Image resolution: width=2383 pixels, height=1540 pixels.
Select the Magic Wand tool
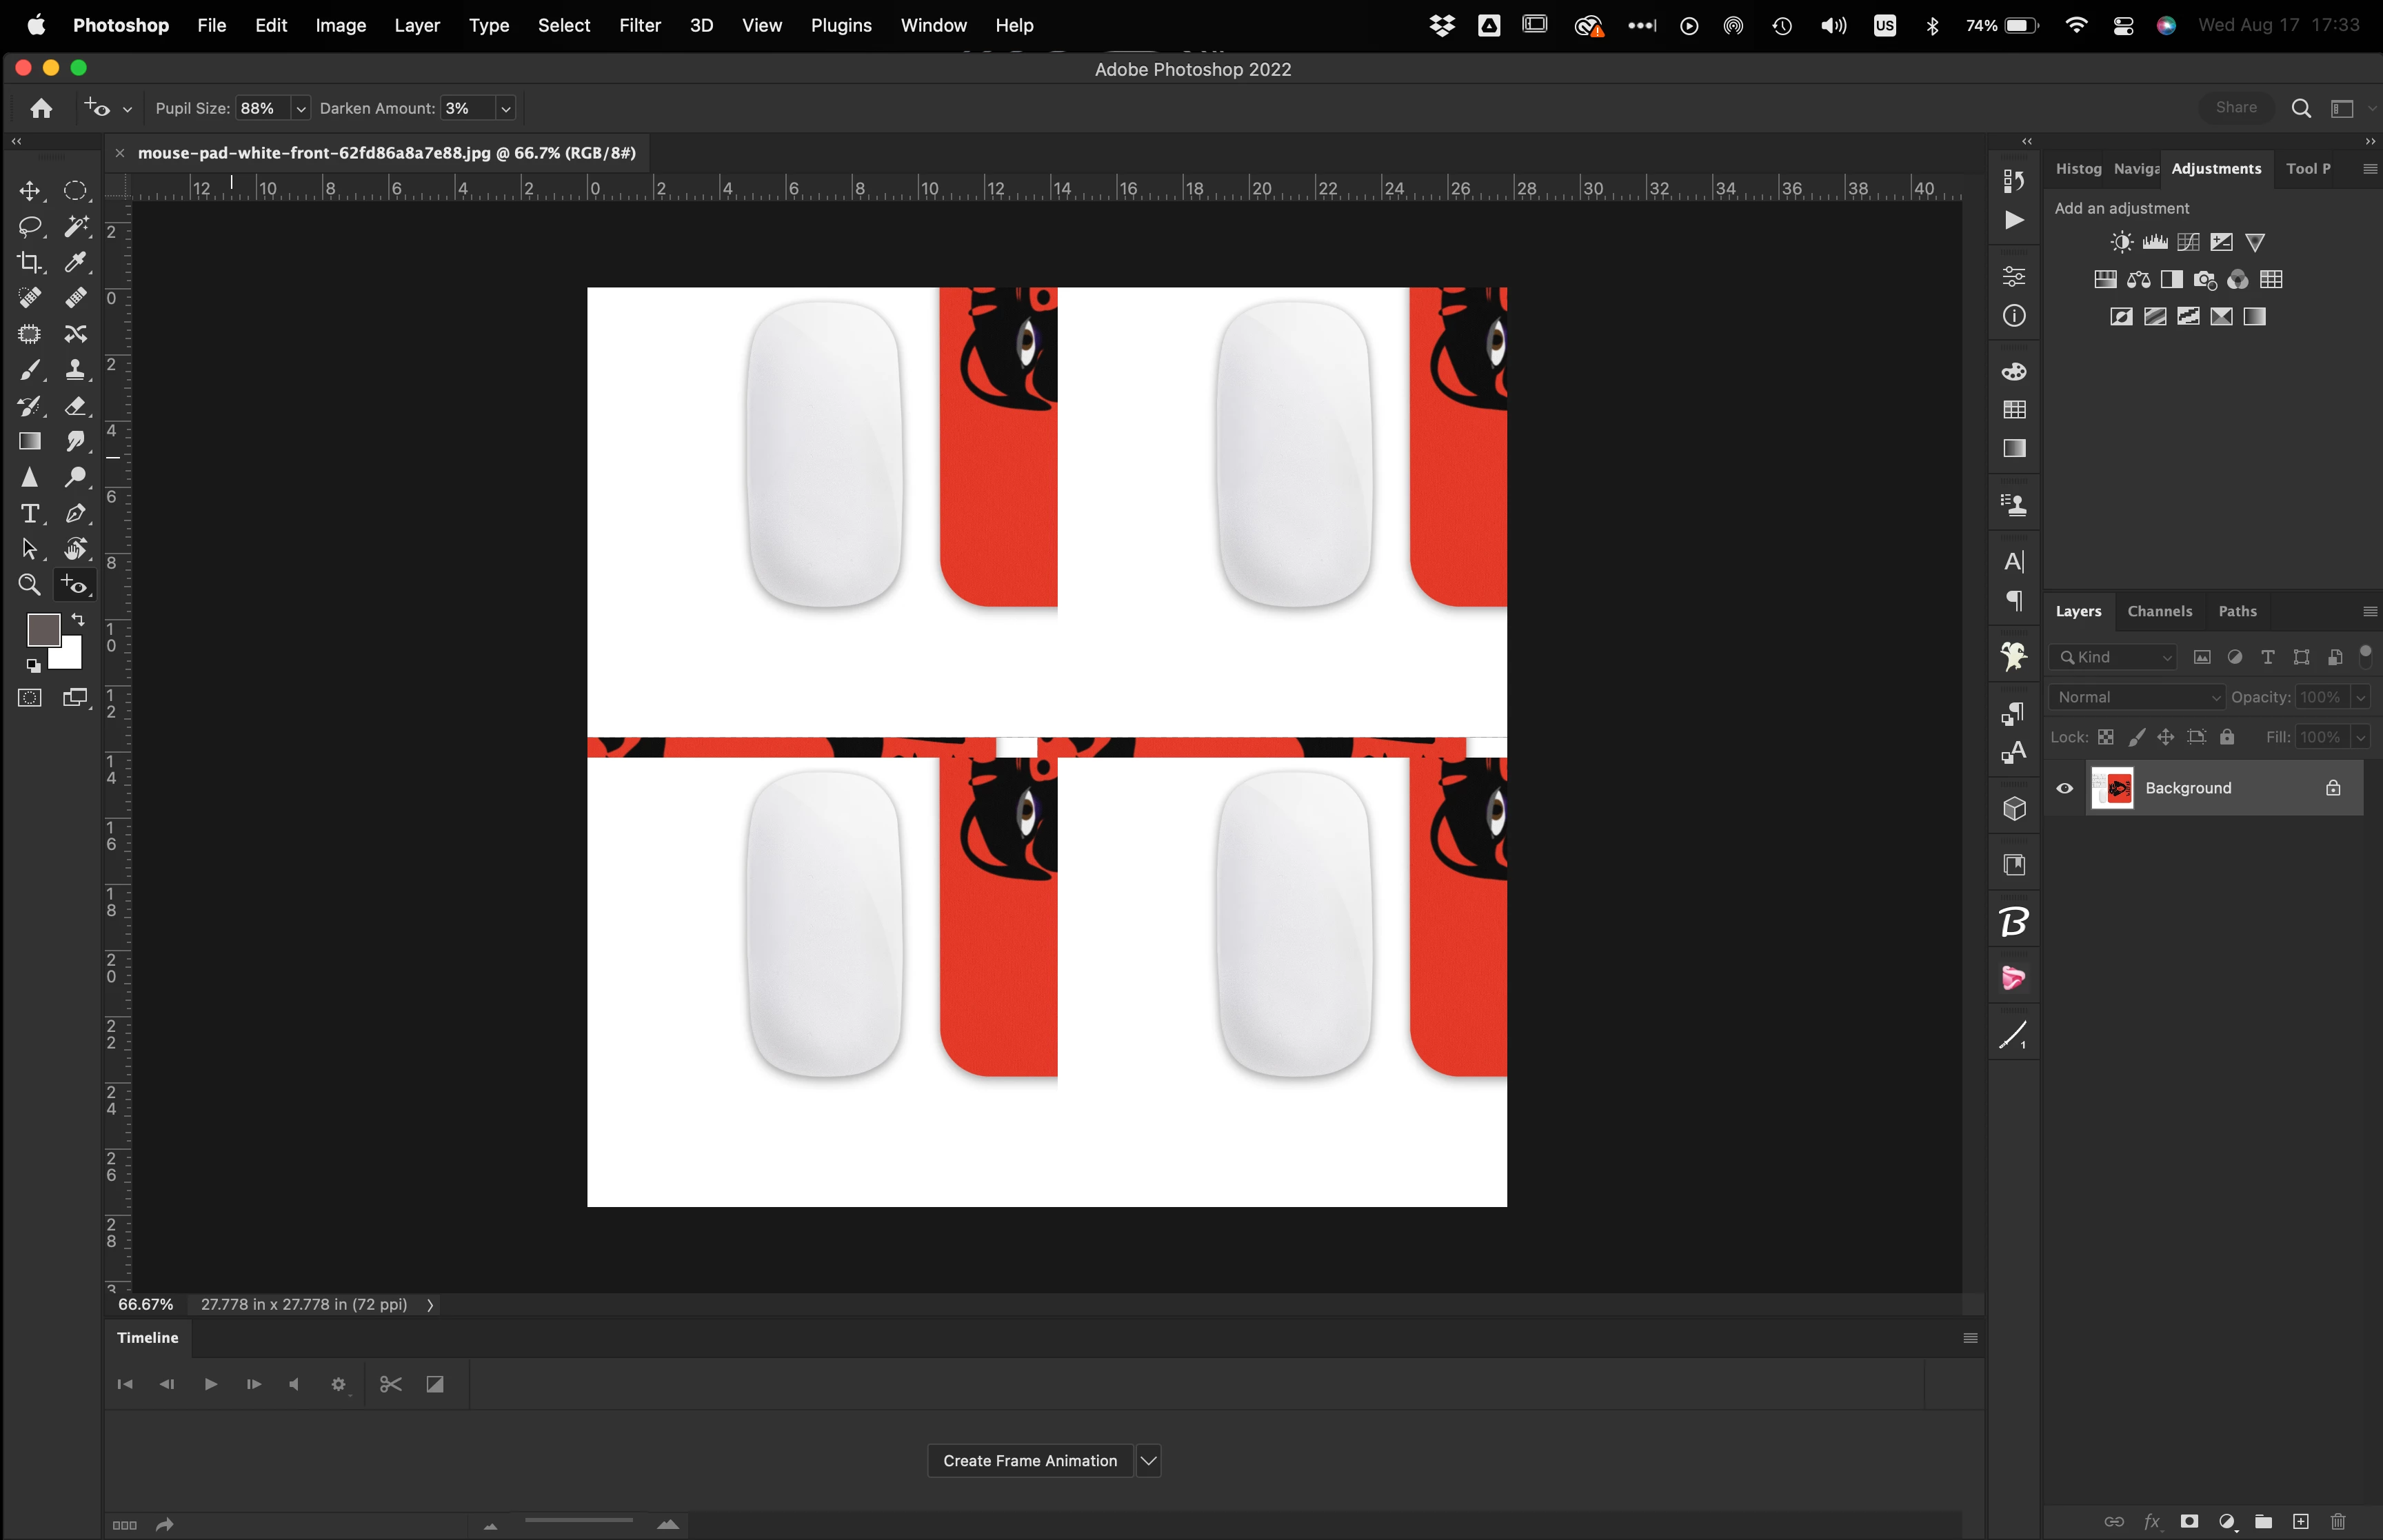coord(76,226)
